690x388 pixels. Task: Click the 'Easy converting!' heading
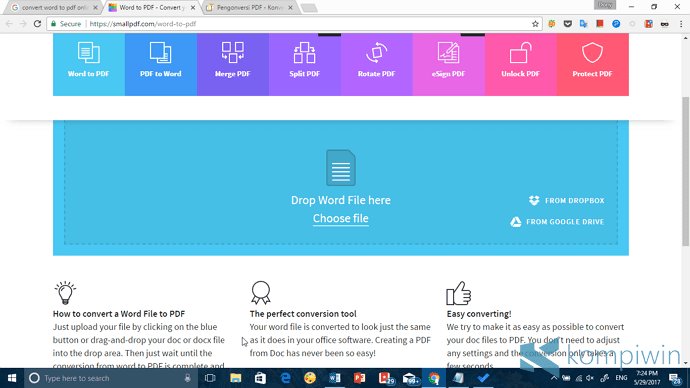click(x=479, y=314)
